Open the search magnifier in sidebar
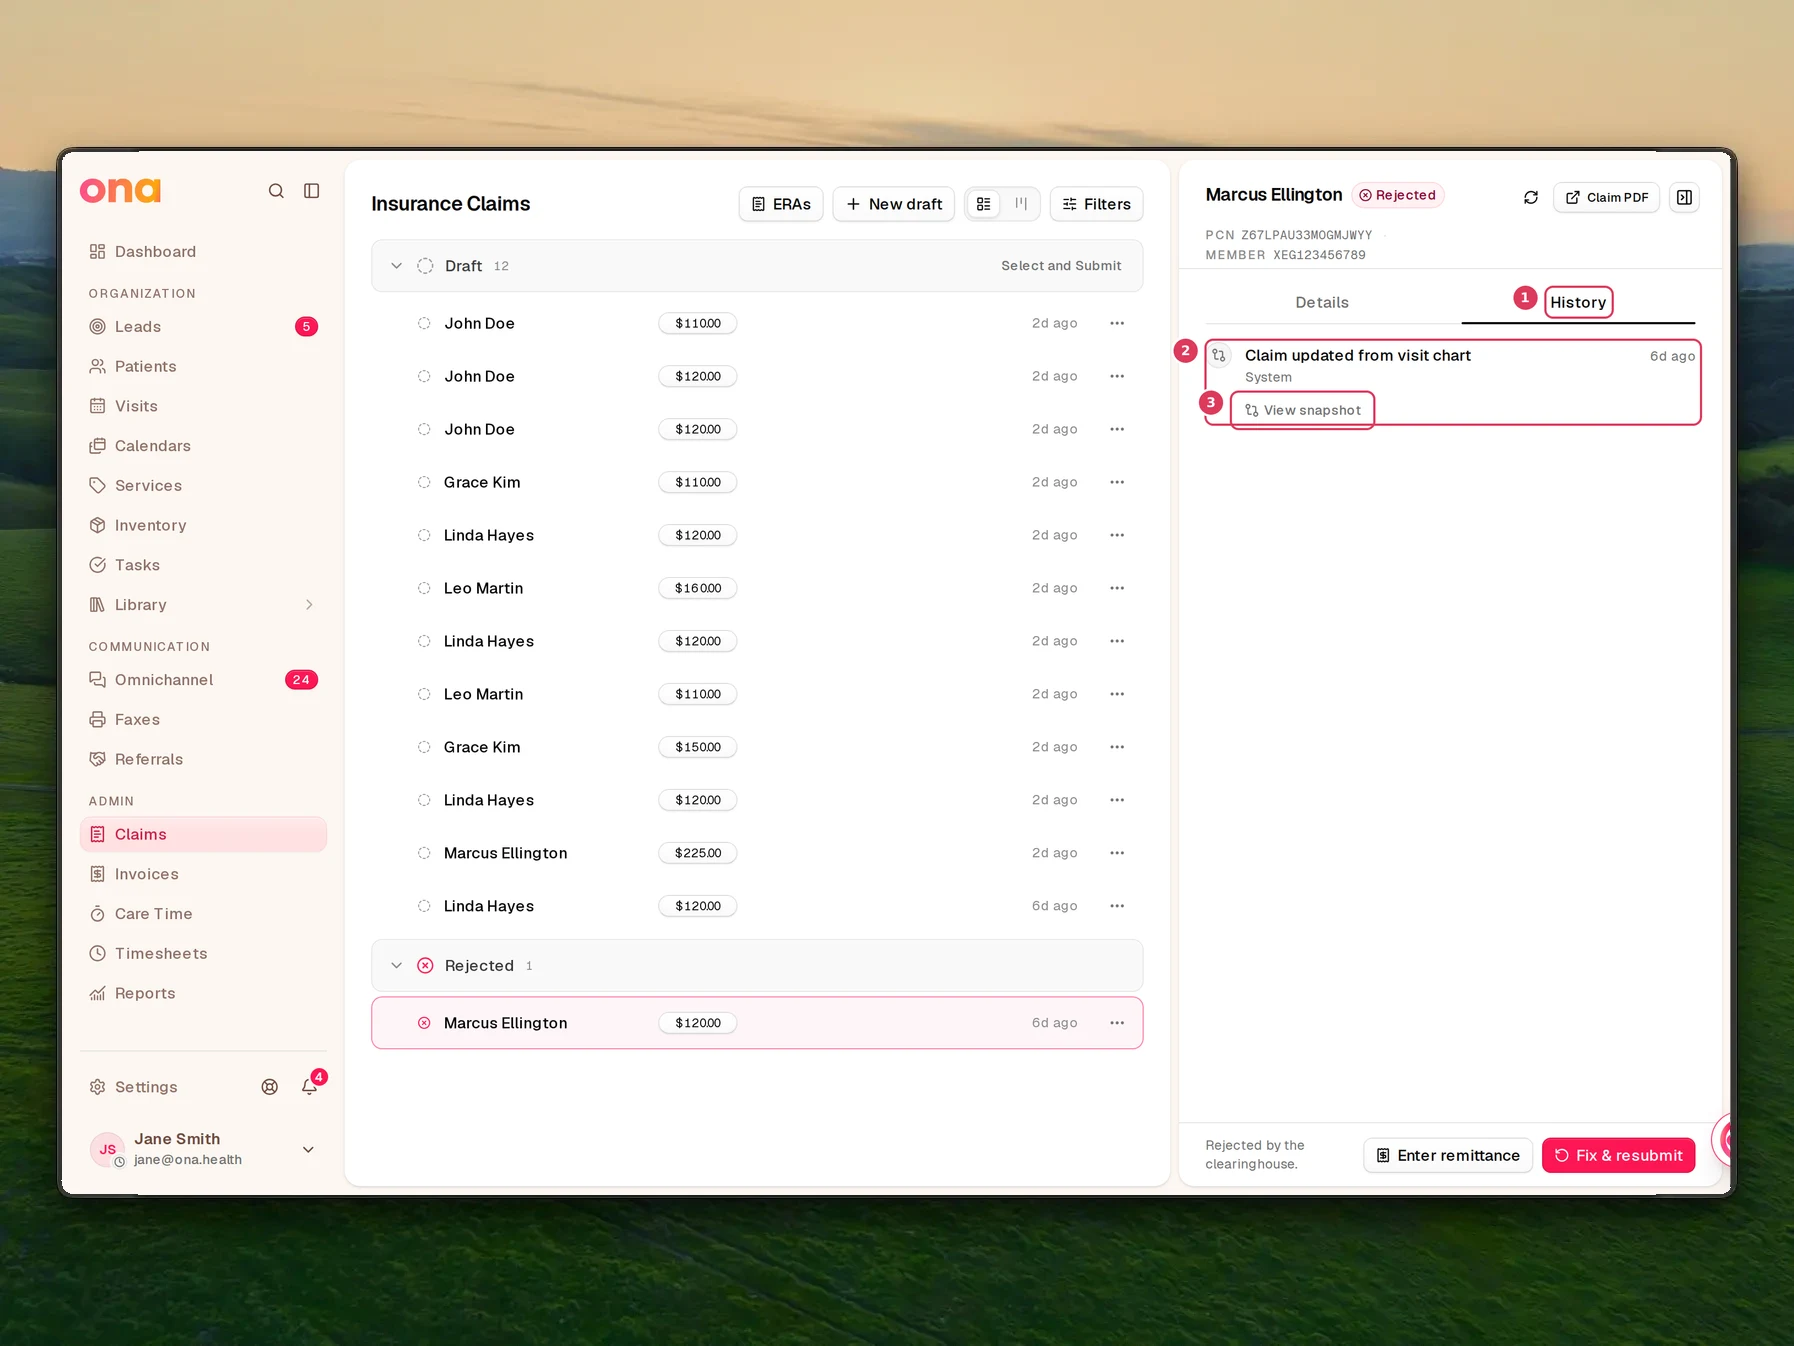Viewport: 1794px width, 1346px height. tap(276, 191)
